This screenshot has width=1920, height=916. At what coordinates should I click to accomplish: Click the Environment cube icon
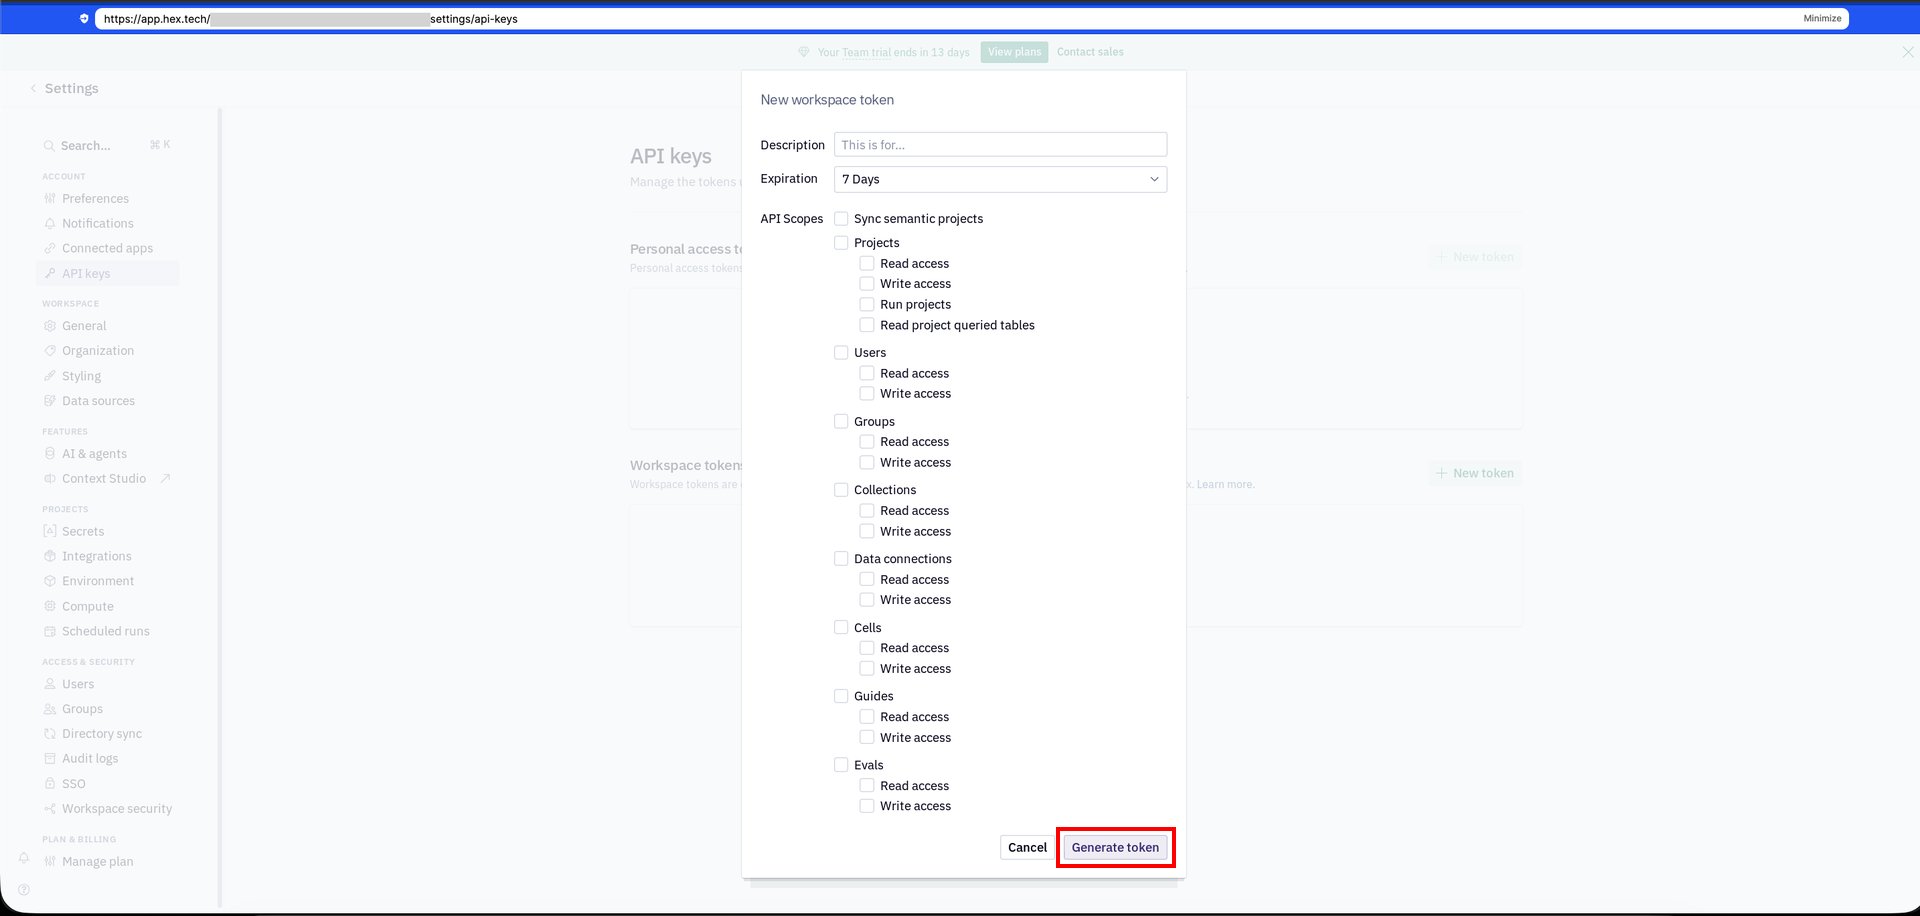pos(50,581)
